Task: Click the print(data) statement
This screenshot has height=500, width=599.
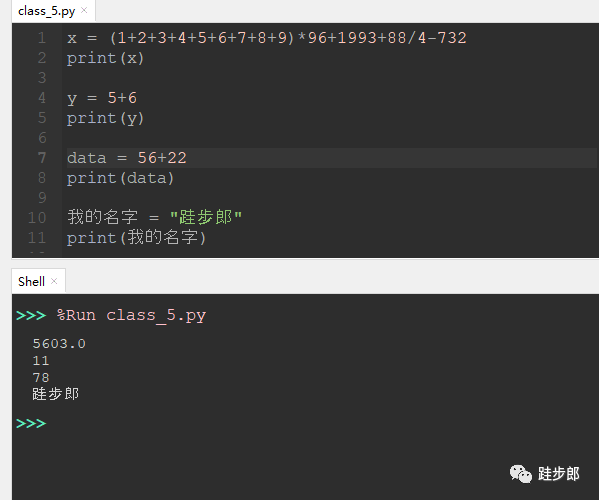Action: tap(120, 178)
